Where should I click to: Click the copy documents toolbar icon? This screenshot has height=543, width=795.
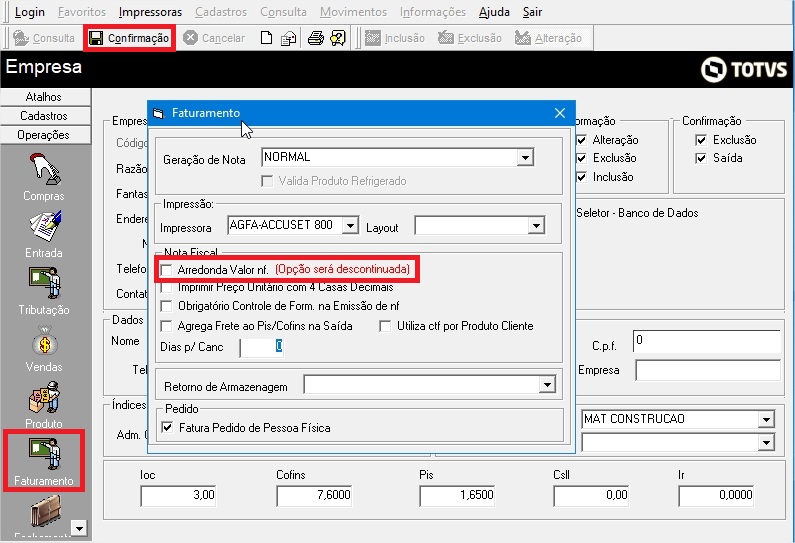(x=288, y=38)
